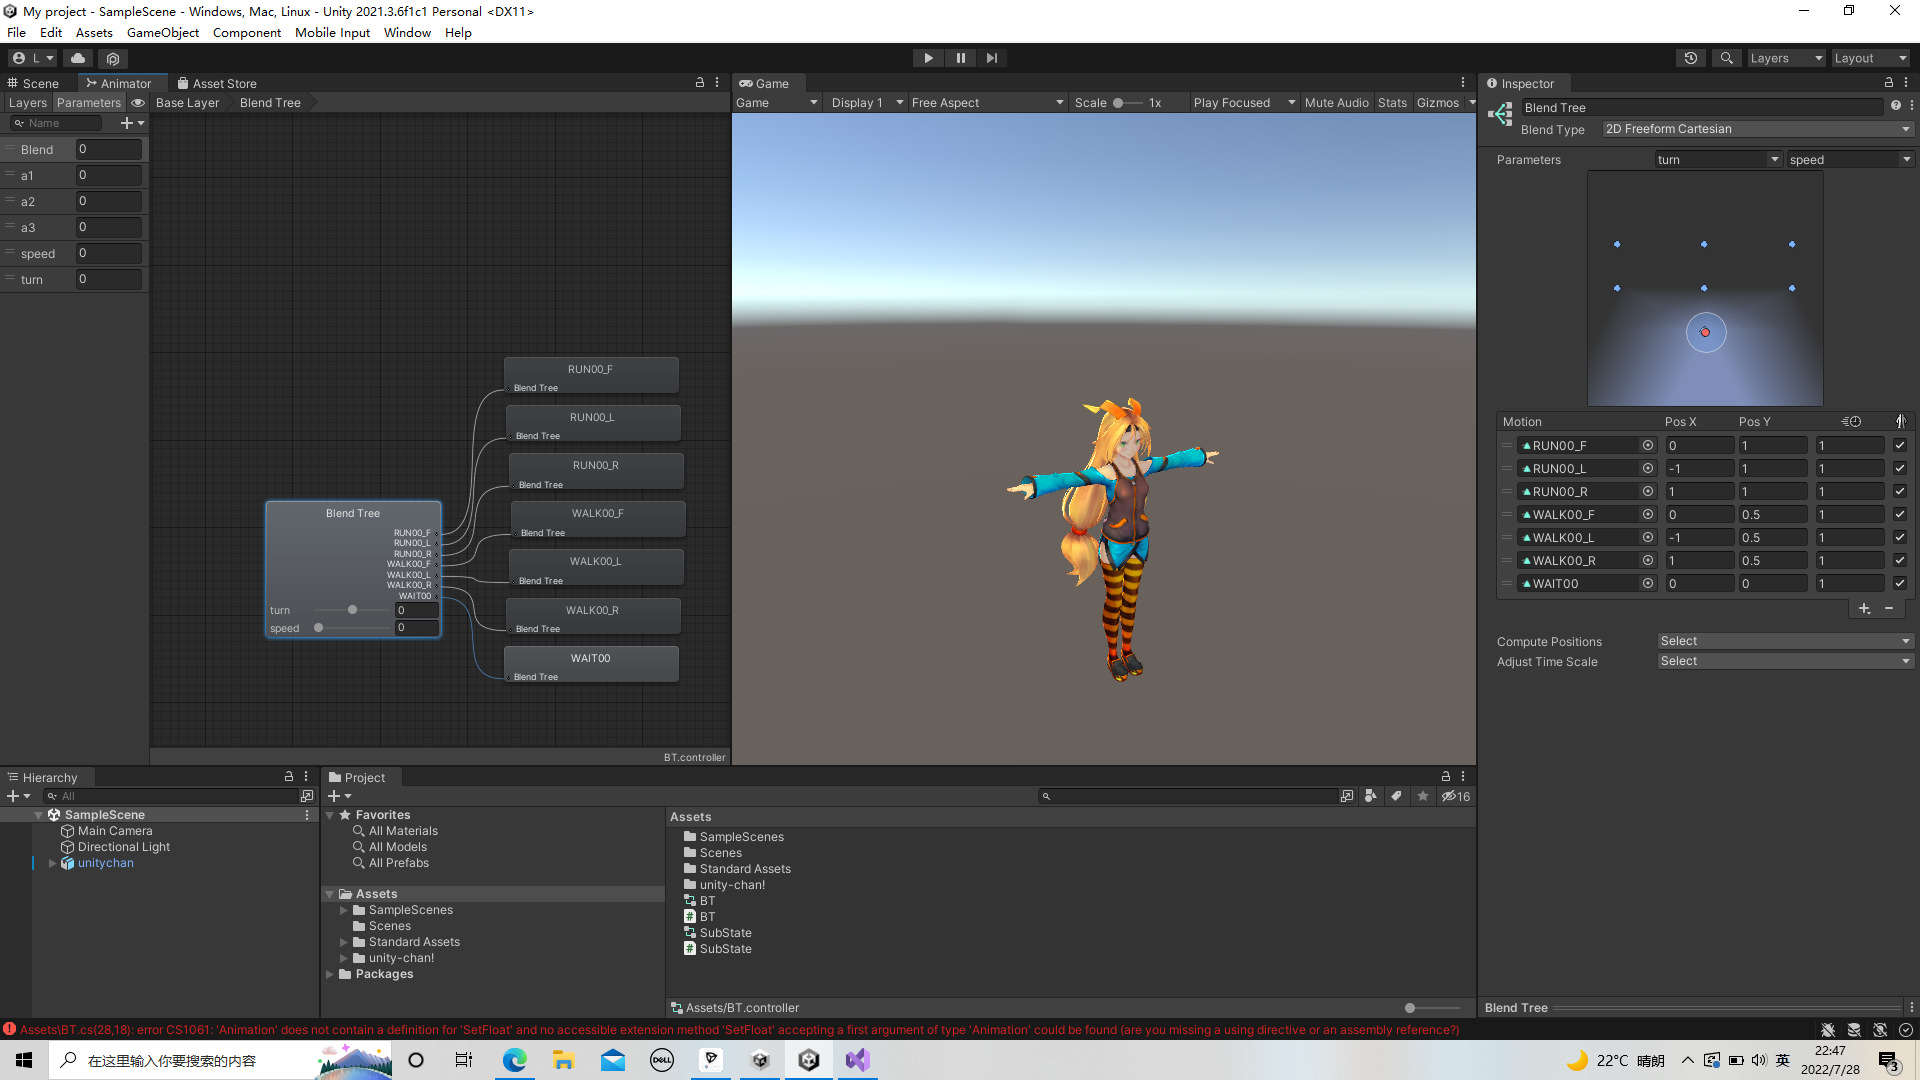Click the time scale column icon
The image size is (1920, 1080).
(1852, 421)
